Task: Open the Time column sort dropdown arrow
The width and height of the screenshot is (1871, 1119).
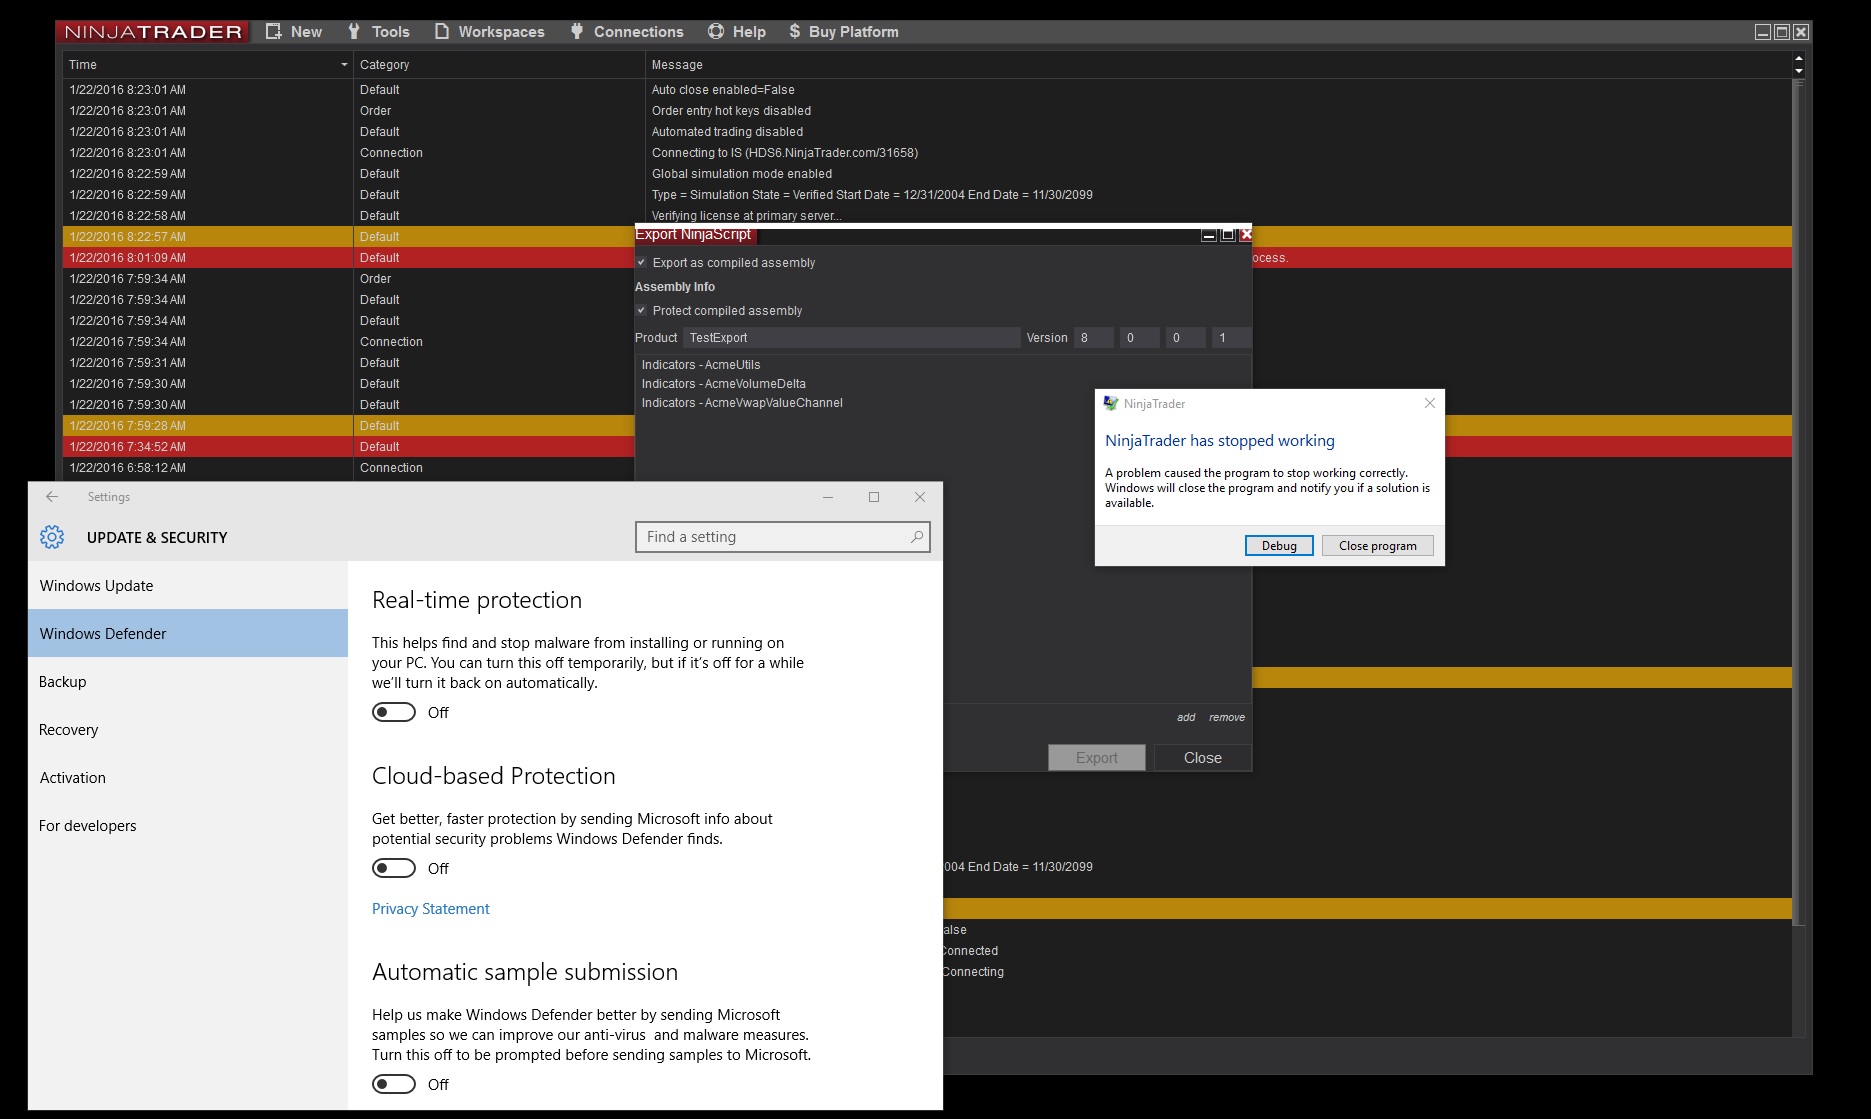Action: pos(344,65)
